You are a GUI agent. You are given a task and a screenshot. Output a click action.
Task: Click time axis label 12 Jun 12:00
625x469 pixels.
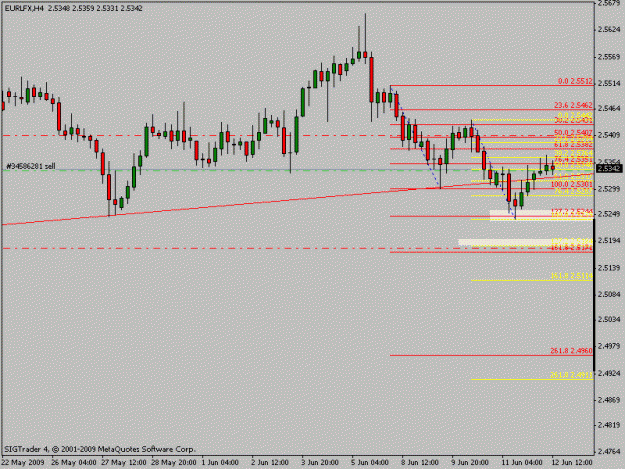click(572, 463)
